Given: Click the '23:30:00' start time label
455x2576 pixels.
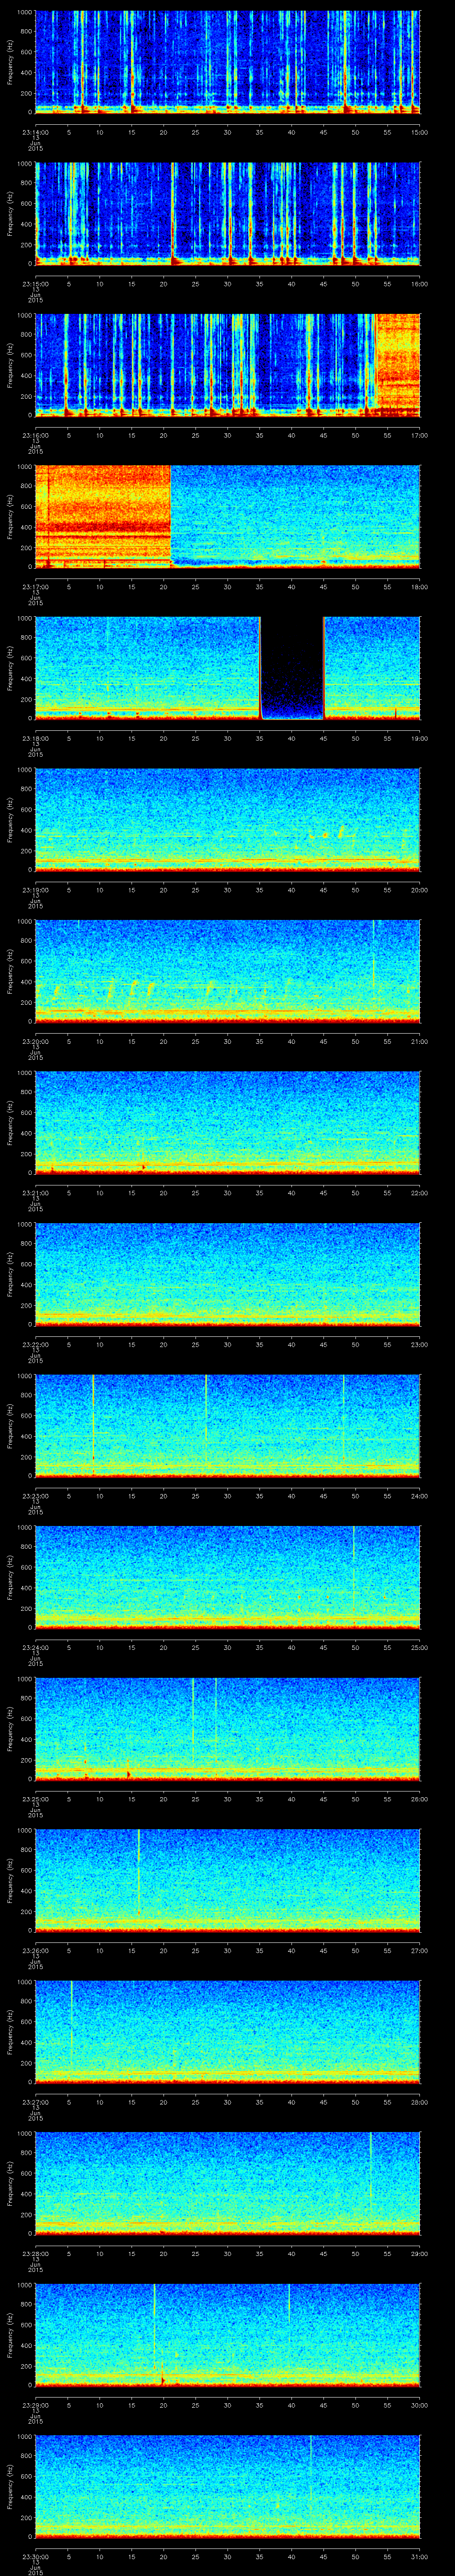Looking at the screenshot, I should (35, 2556).
